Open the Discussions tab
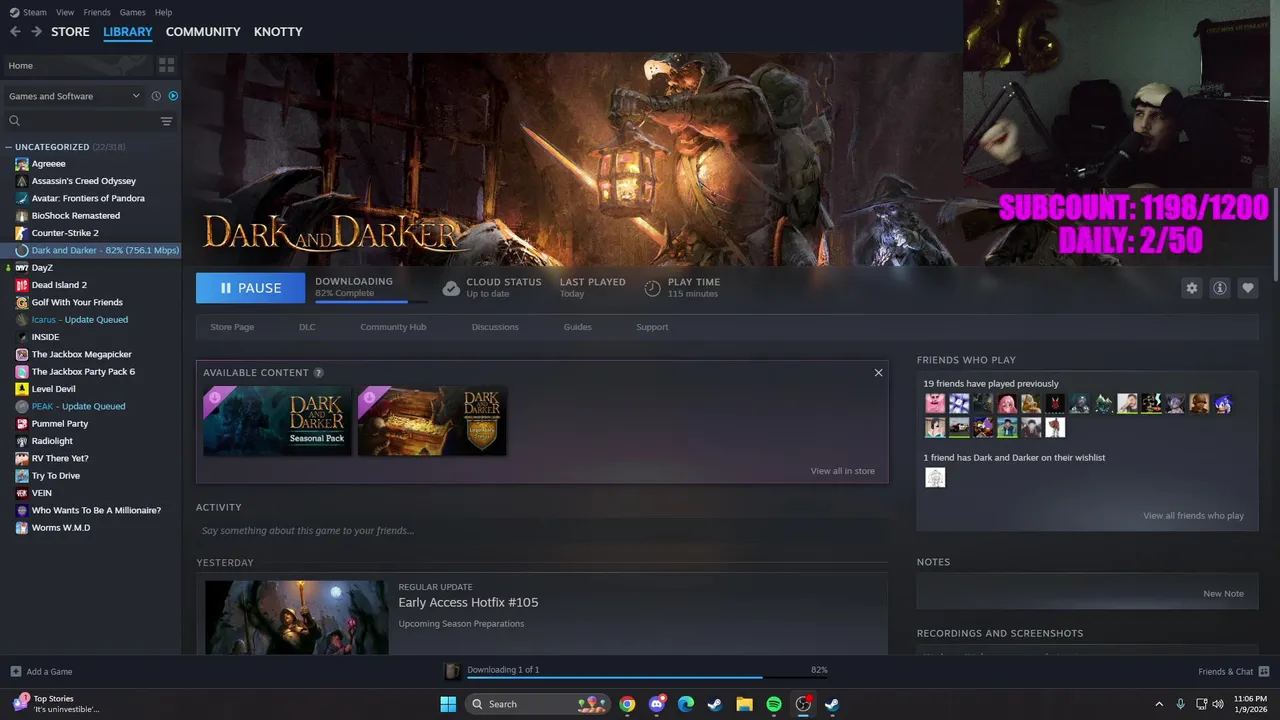1280x720 pixels. point(495,327)
